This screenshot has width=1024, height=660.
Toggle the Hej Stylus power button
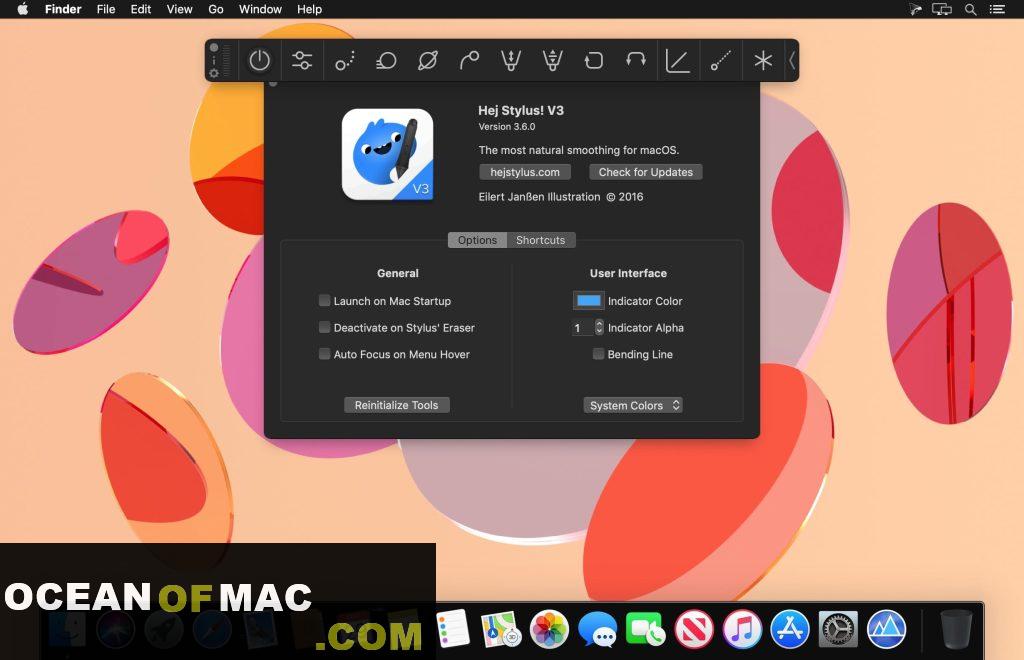[259, 61]
